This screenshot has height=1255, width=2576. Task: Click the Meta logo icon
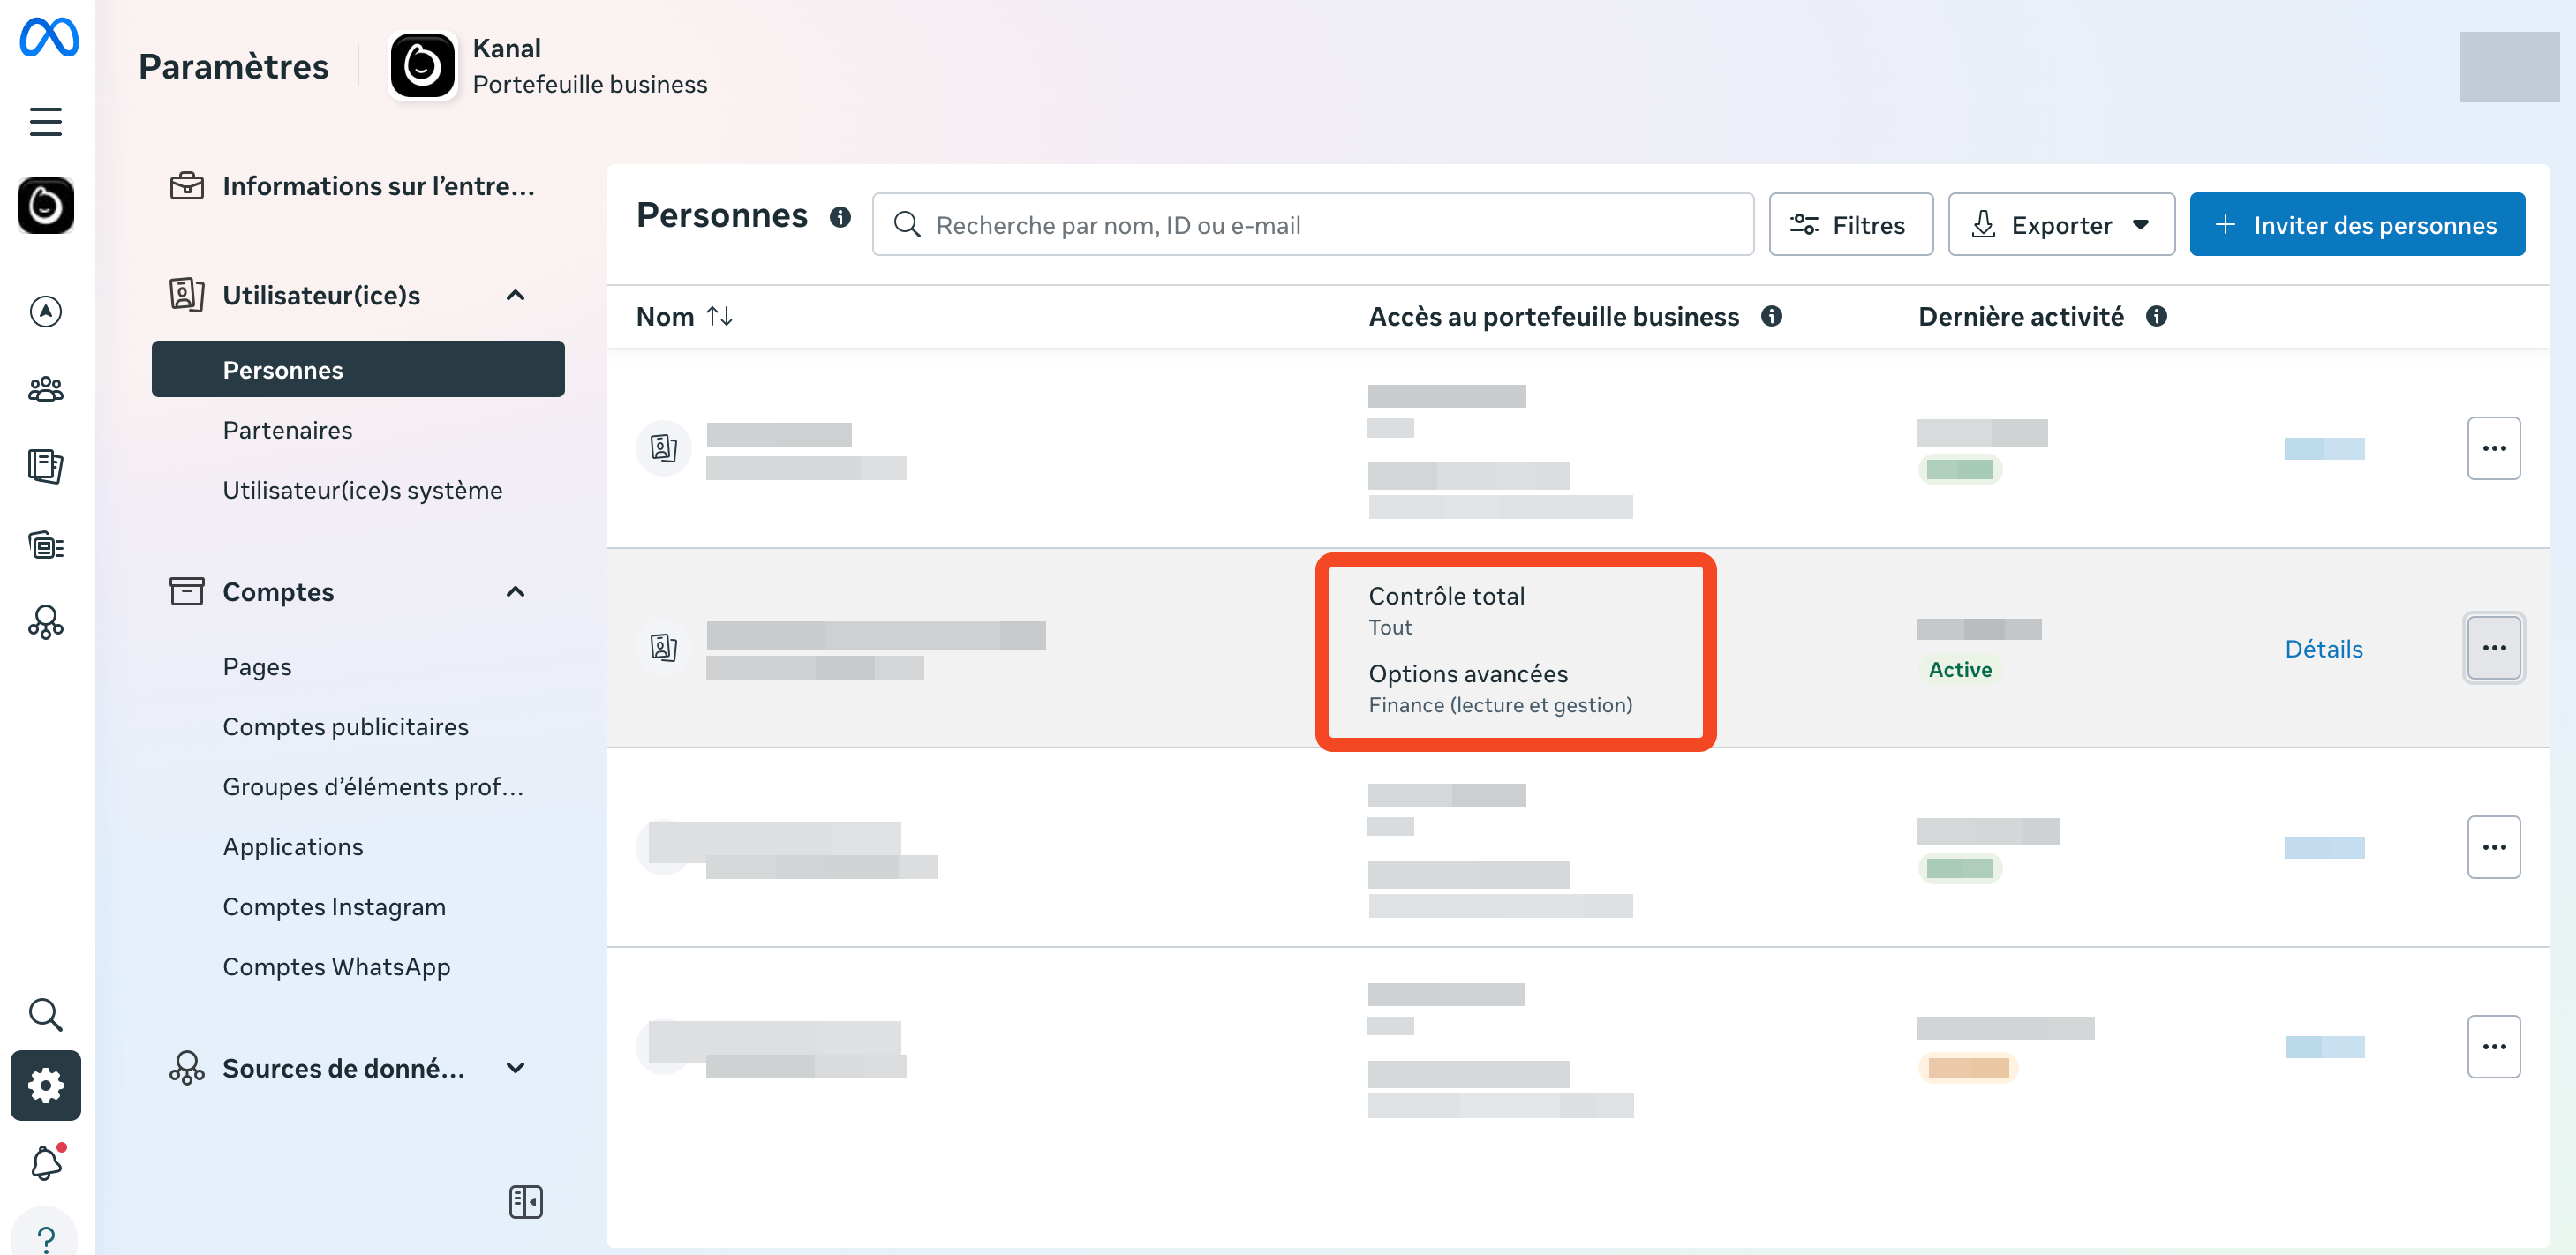click(x=48, y=38)
